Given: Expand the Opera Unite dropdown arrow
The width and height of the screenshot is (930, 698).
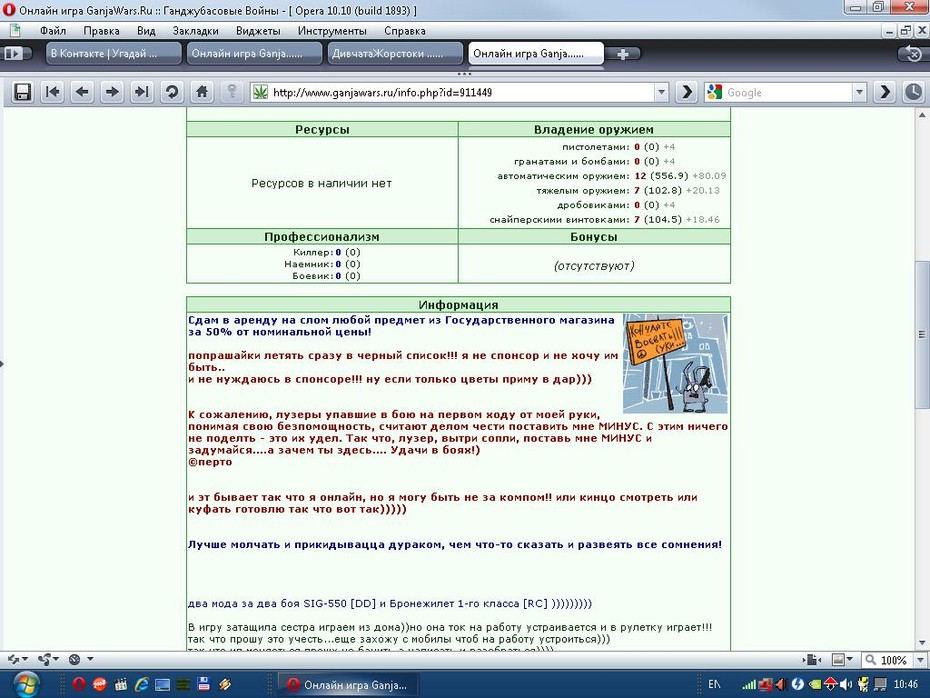Looking at the screenshot, I should pos(56,659).
